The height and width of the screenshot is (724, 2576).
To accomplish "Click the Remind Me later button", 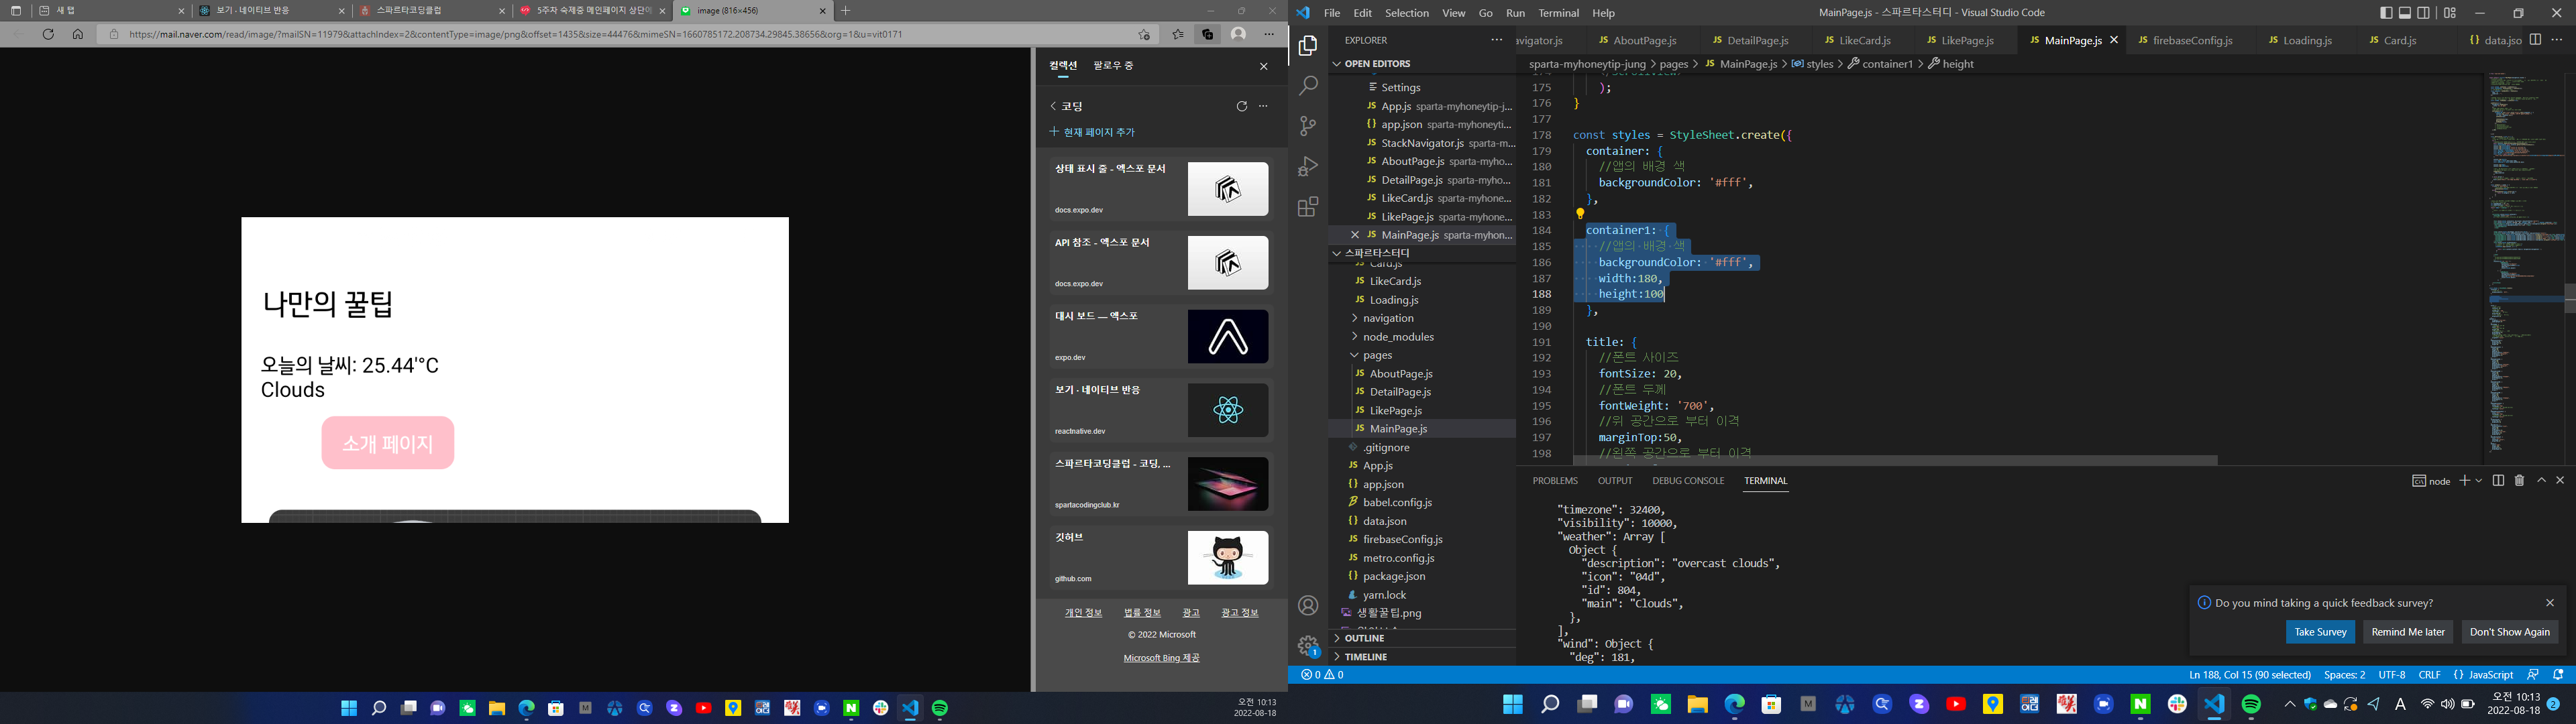I will (2408, 632).
